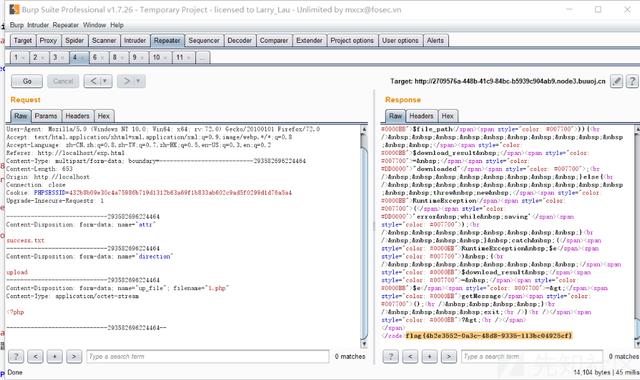Switch to the Comparer tool tab
This screenshot has height=380, width=640.
(274, 40)
